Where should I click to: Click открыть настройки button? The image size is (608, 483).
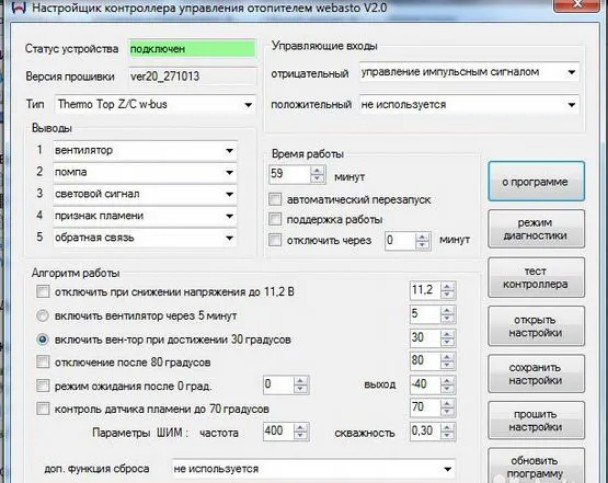point(536,326)
